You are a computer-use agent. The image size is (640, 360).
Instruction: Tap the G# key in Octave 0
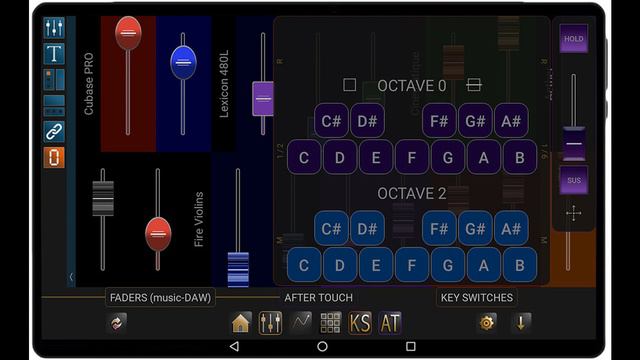tap(475, 121)
